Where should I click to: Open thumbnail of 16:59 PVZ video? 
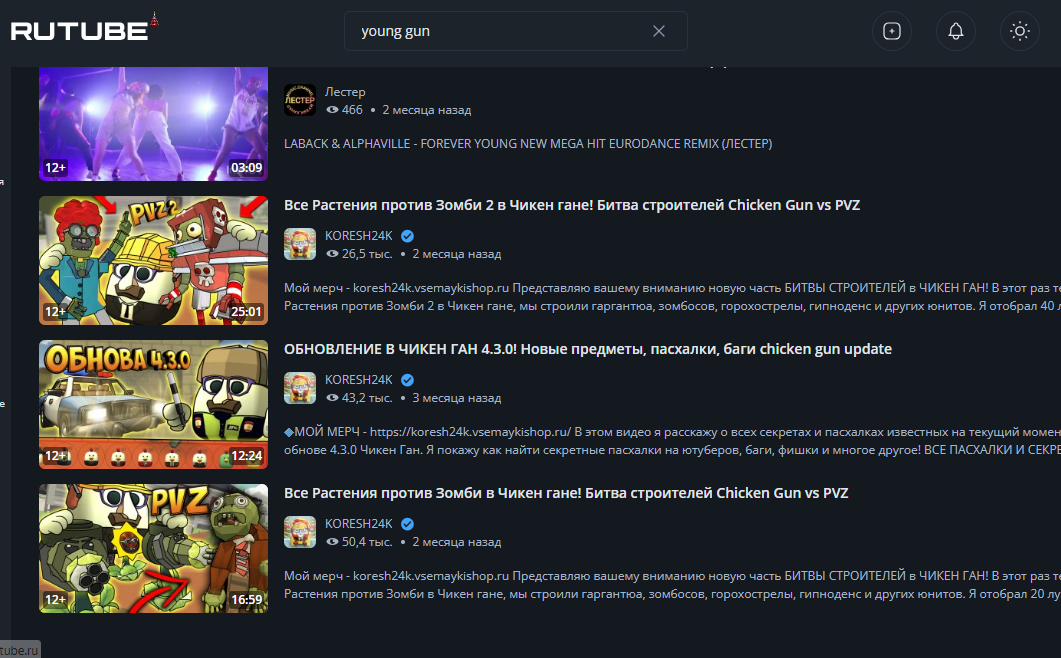(154, 549)
